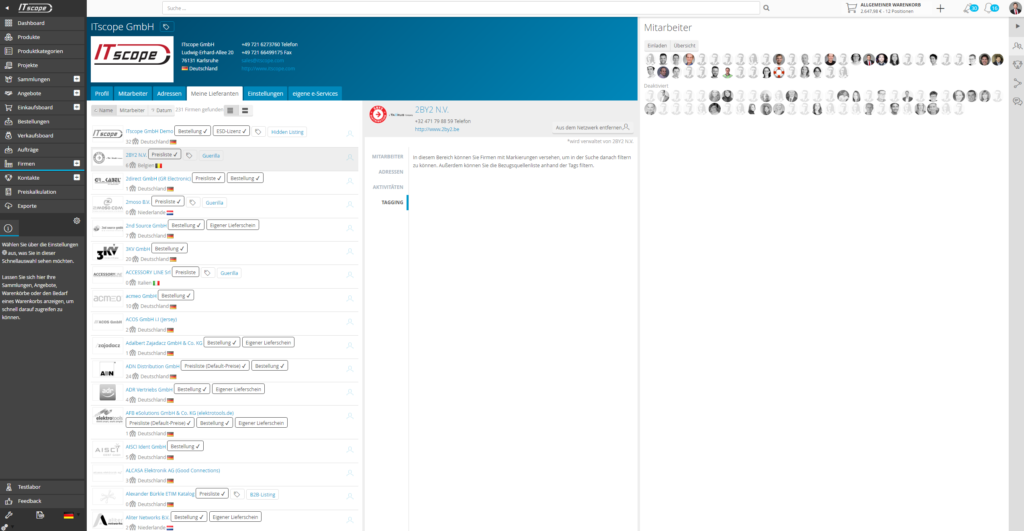
Task: Open quick-selection settings gear in sidebar
Action: click(76, 221)
